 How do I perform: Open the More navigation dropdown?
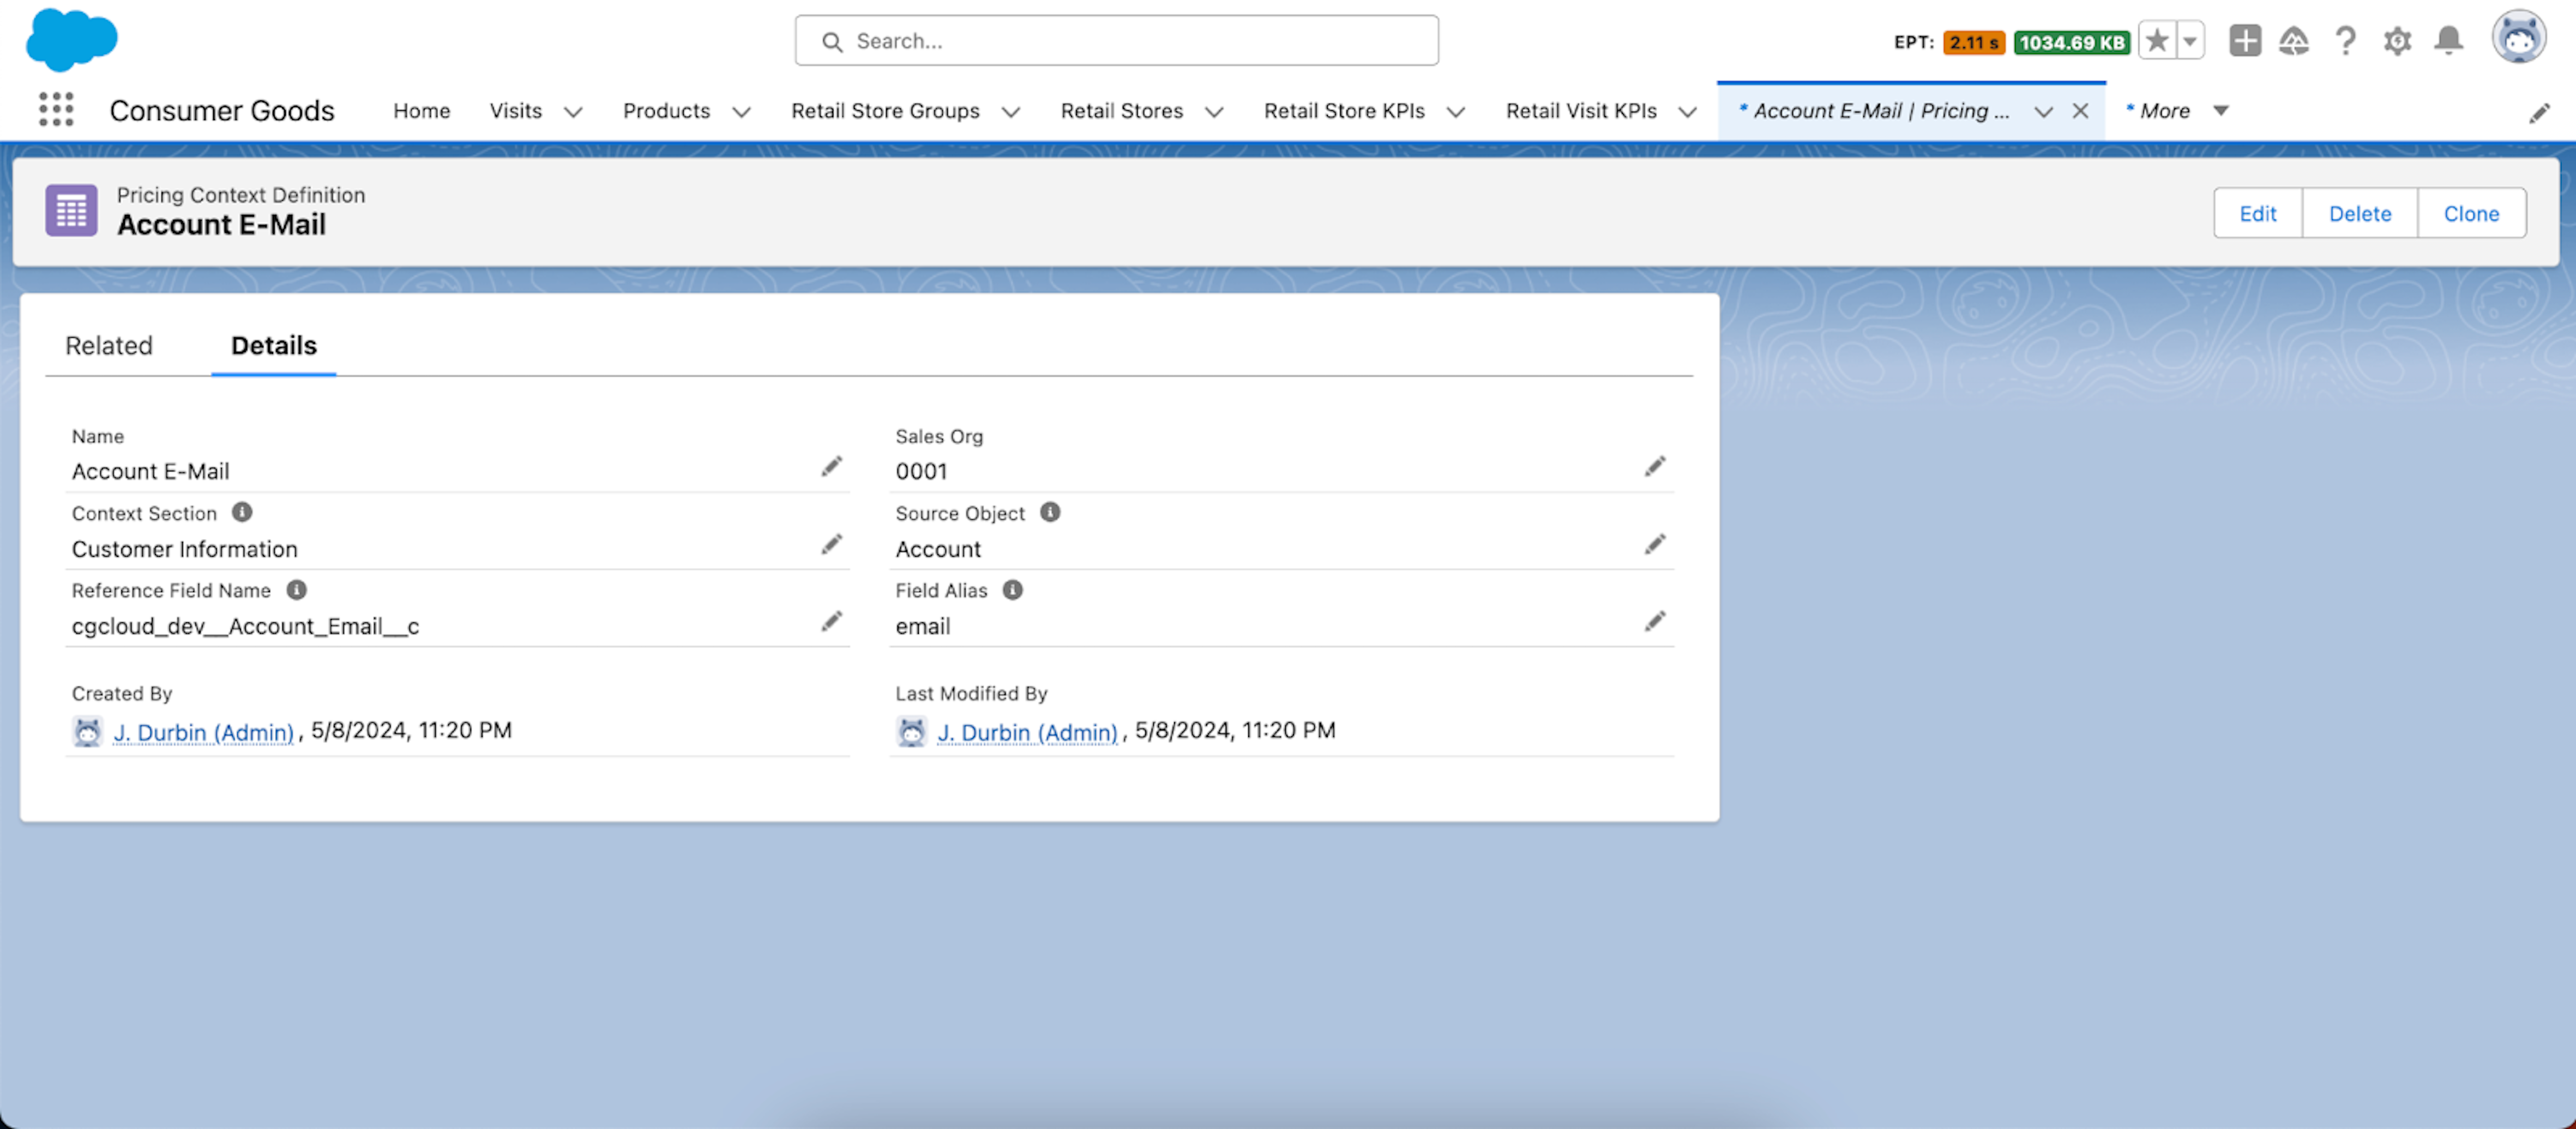click(x=2178, y=111)
